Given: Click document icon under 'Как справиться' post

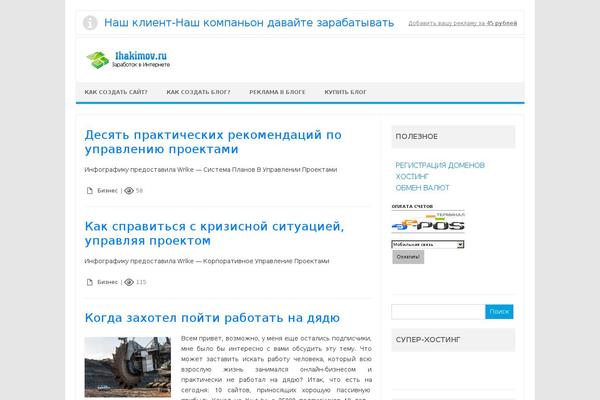Looking at the screenshot, I should click(x=90, y=282).
